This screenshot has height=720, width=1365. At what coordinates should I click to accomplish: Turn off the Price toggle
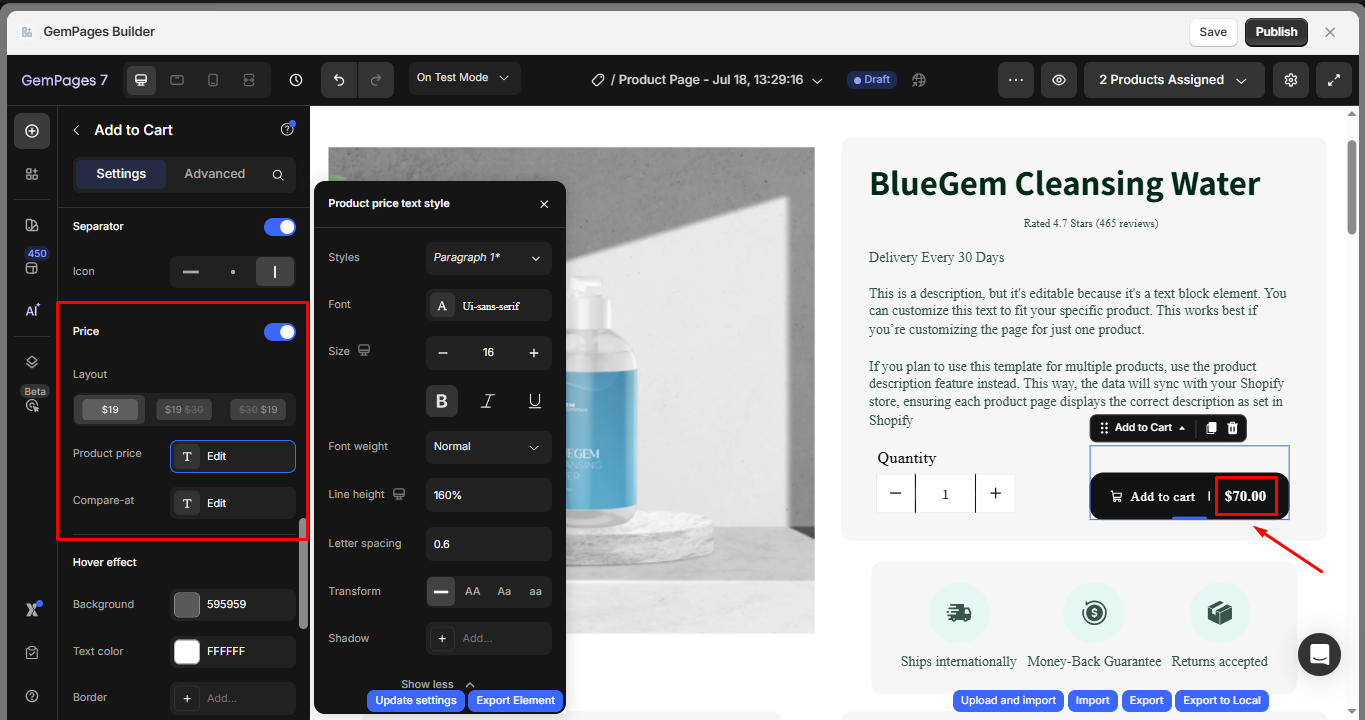[279, 331]
